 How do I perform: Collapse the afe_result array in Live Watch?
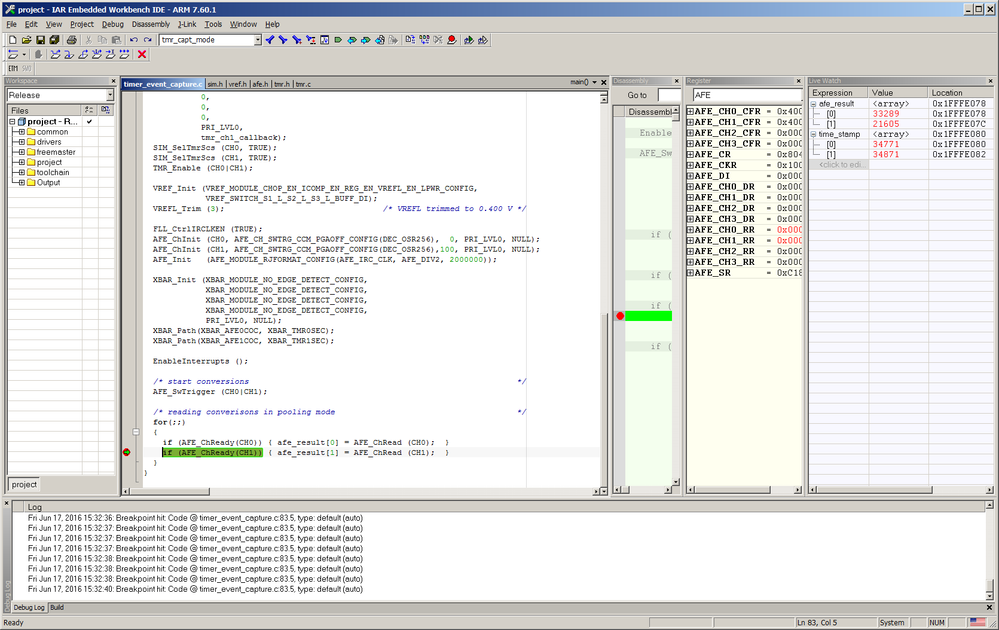click(x=814, y=104)
